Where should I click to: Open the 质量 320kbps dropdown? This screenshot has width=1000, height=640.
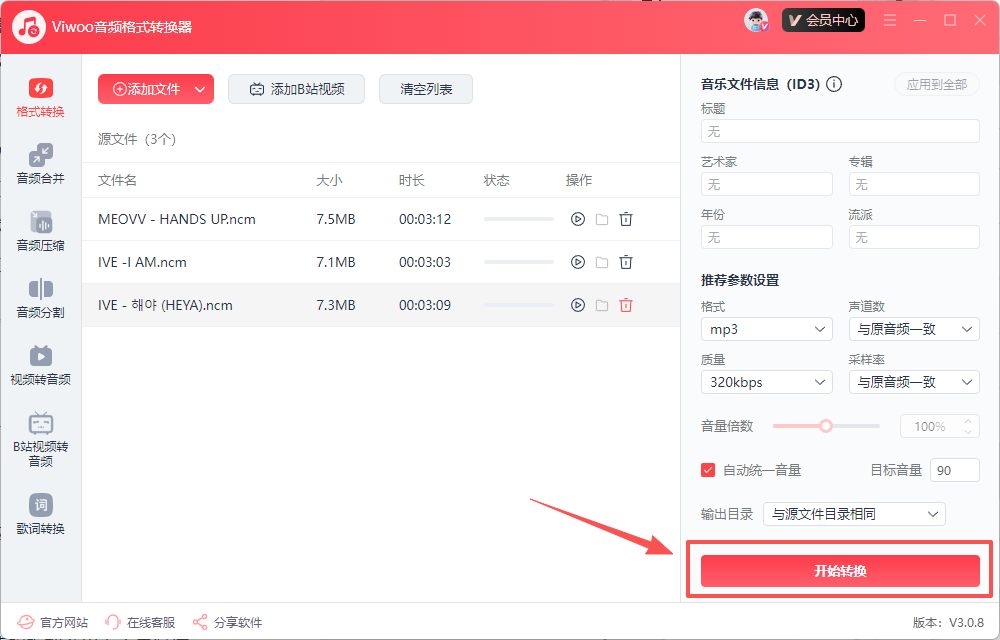pyautogui.click(x=766, y=382)
